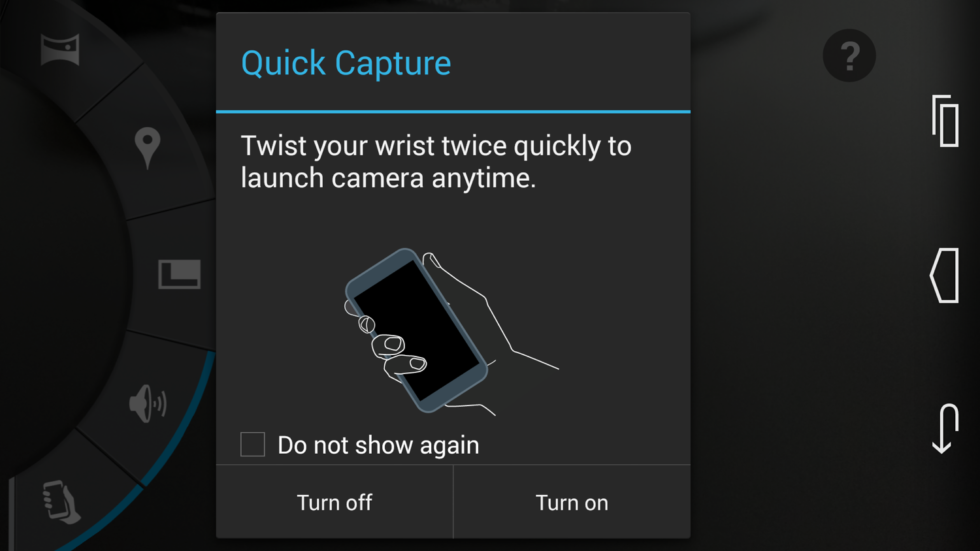Image resolution: width=980 pixels, height=551 pixels.
Task: Select the widescreen aspect ratio icon
Action: click(179, 274)
